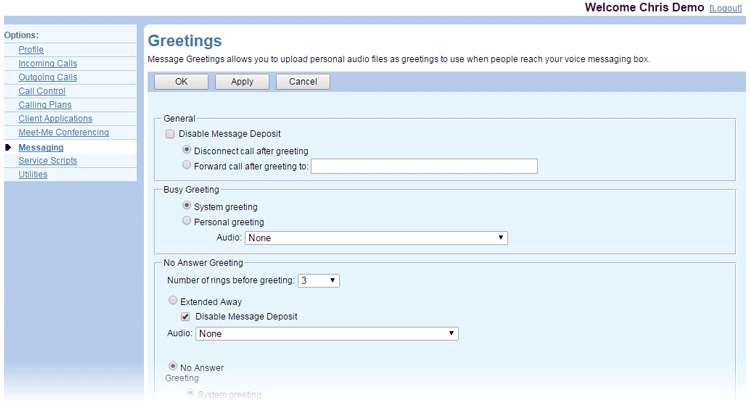This screenshot has height=403, width=750.
Task: Open Client Applications page
Action: click(x=55, y=119)
